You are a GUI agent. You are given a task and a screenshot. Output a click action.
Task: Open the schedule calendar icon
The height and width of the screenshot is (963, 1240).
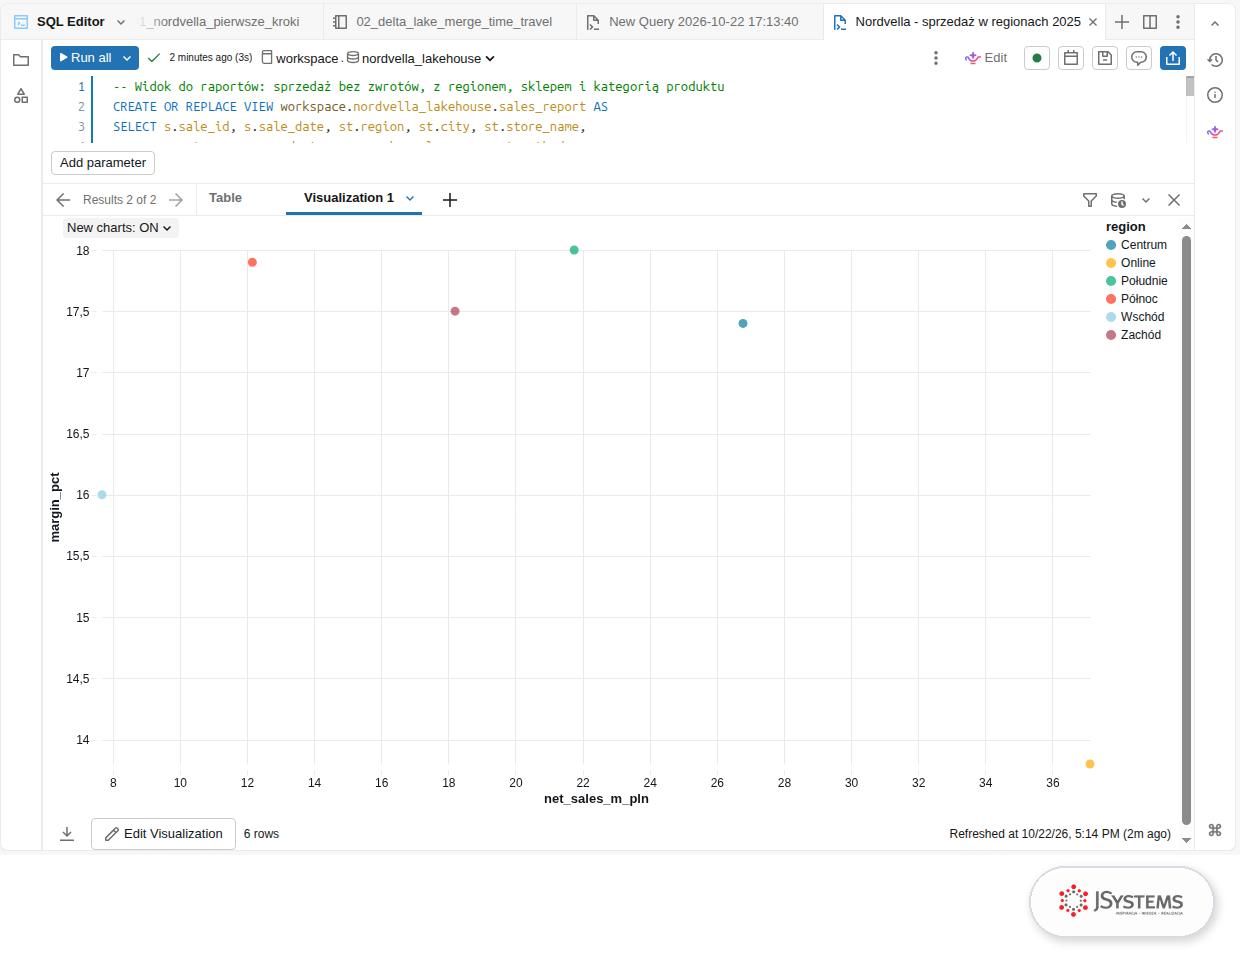1071,58
